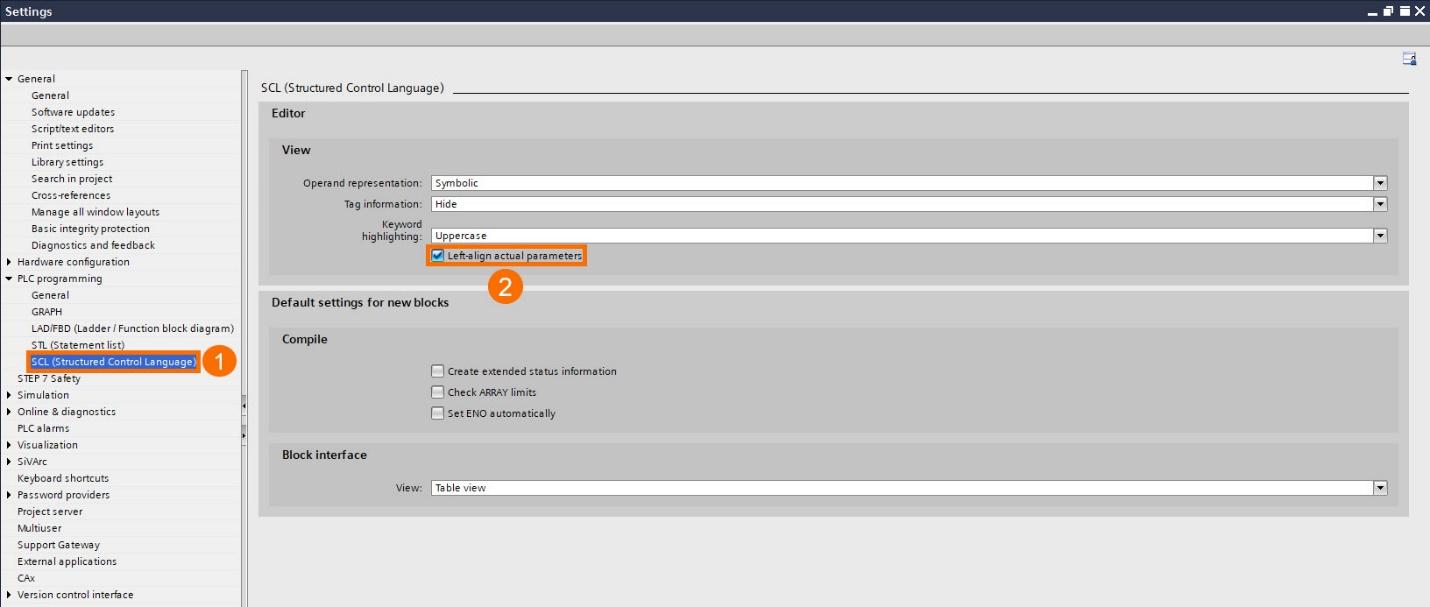Viewport: 1430px width, 607px height.
Task: Float the Settings window
Action: click(x=1389, y=11)
